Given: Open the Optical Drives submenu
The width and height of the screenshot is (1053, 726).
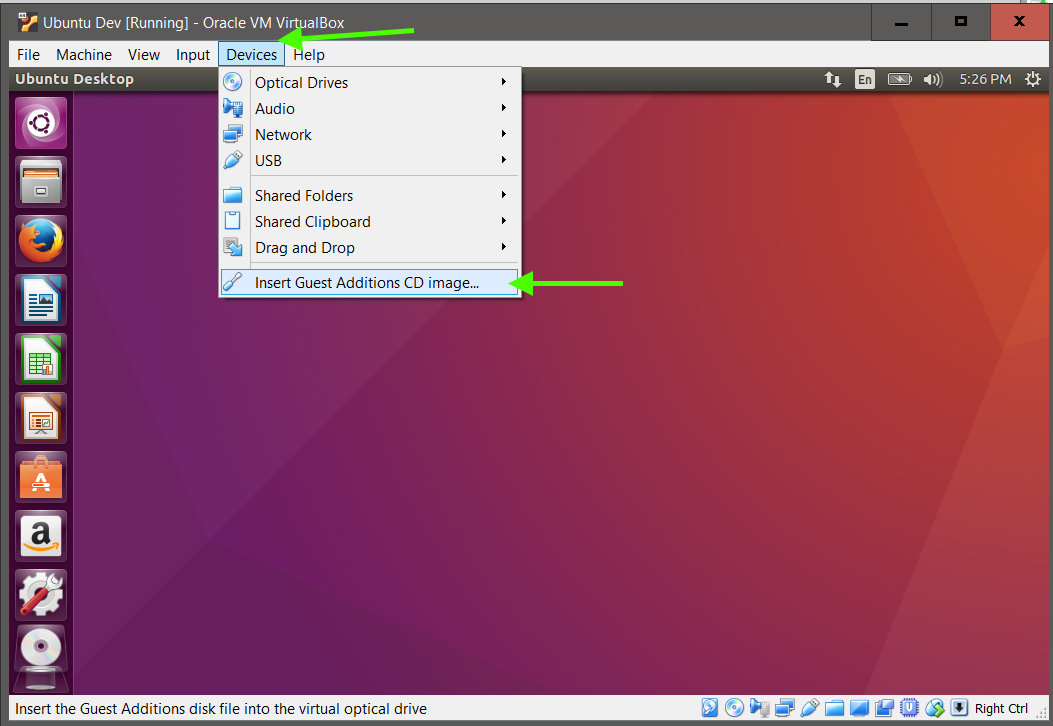Looking at the screenshot, I should pos(369,82).
